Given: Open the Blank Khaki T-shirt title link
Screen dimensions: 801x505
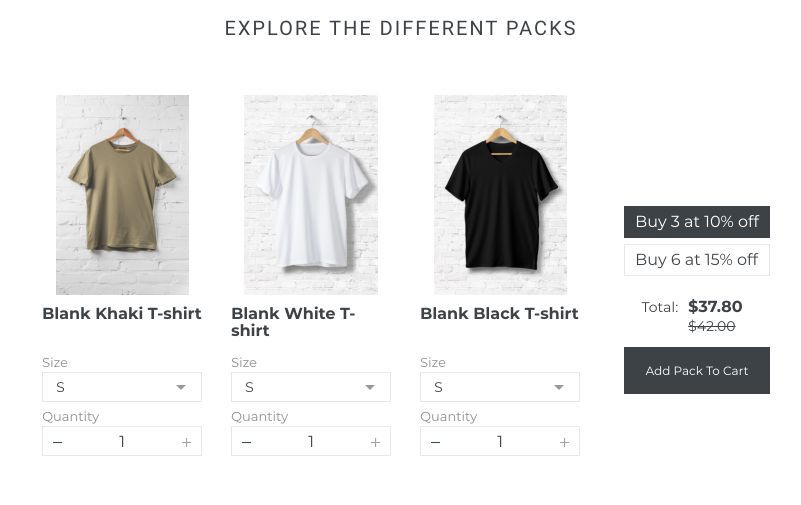Looking at the screenshot, I should tap(121, 314).
